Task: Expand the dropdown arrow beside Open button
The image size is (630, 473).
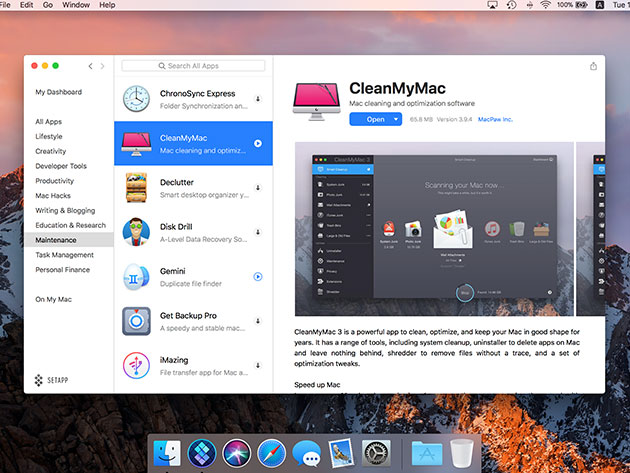Action: click(x=396, y=119)
